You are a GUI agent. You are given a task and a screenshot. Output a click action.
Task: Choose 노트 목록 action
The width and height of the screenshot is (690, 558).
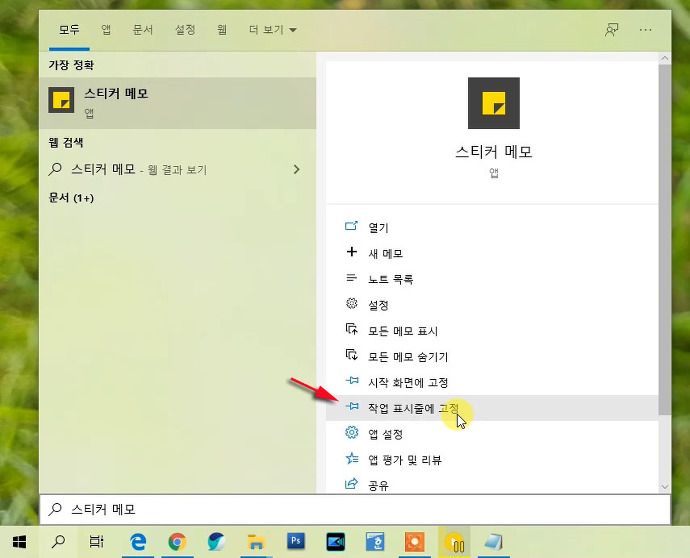coord(492,279)
